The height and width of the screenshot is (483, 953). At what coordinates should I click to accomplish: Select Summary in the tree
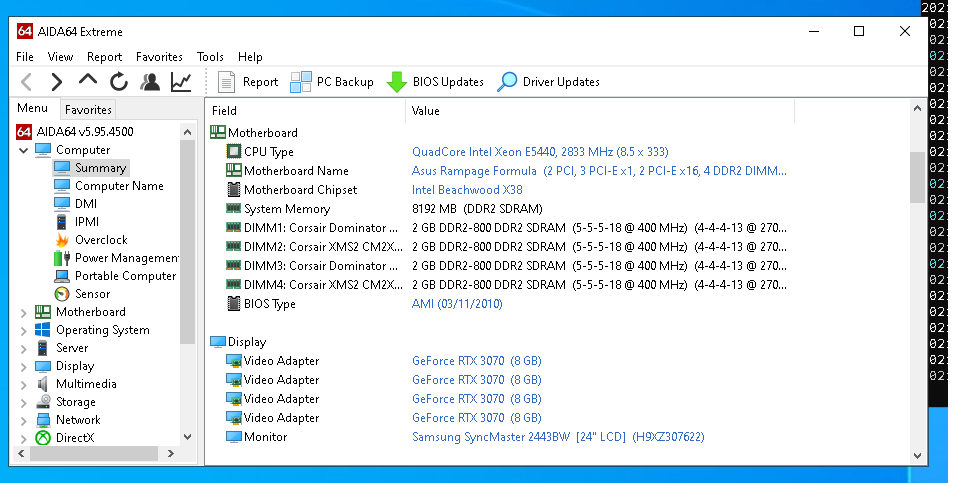click(100, 168)
